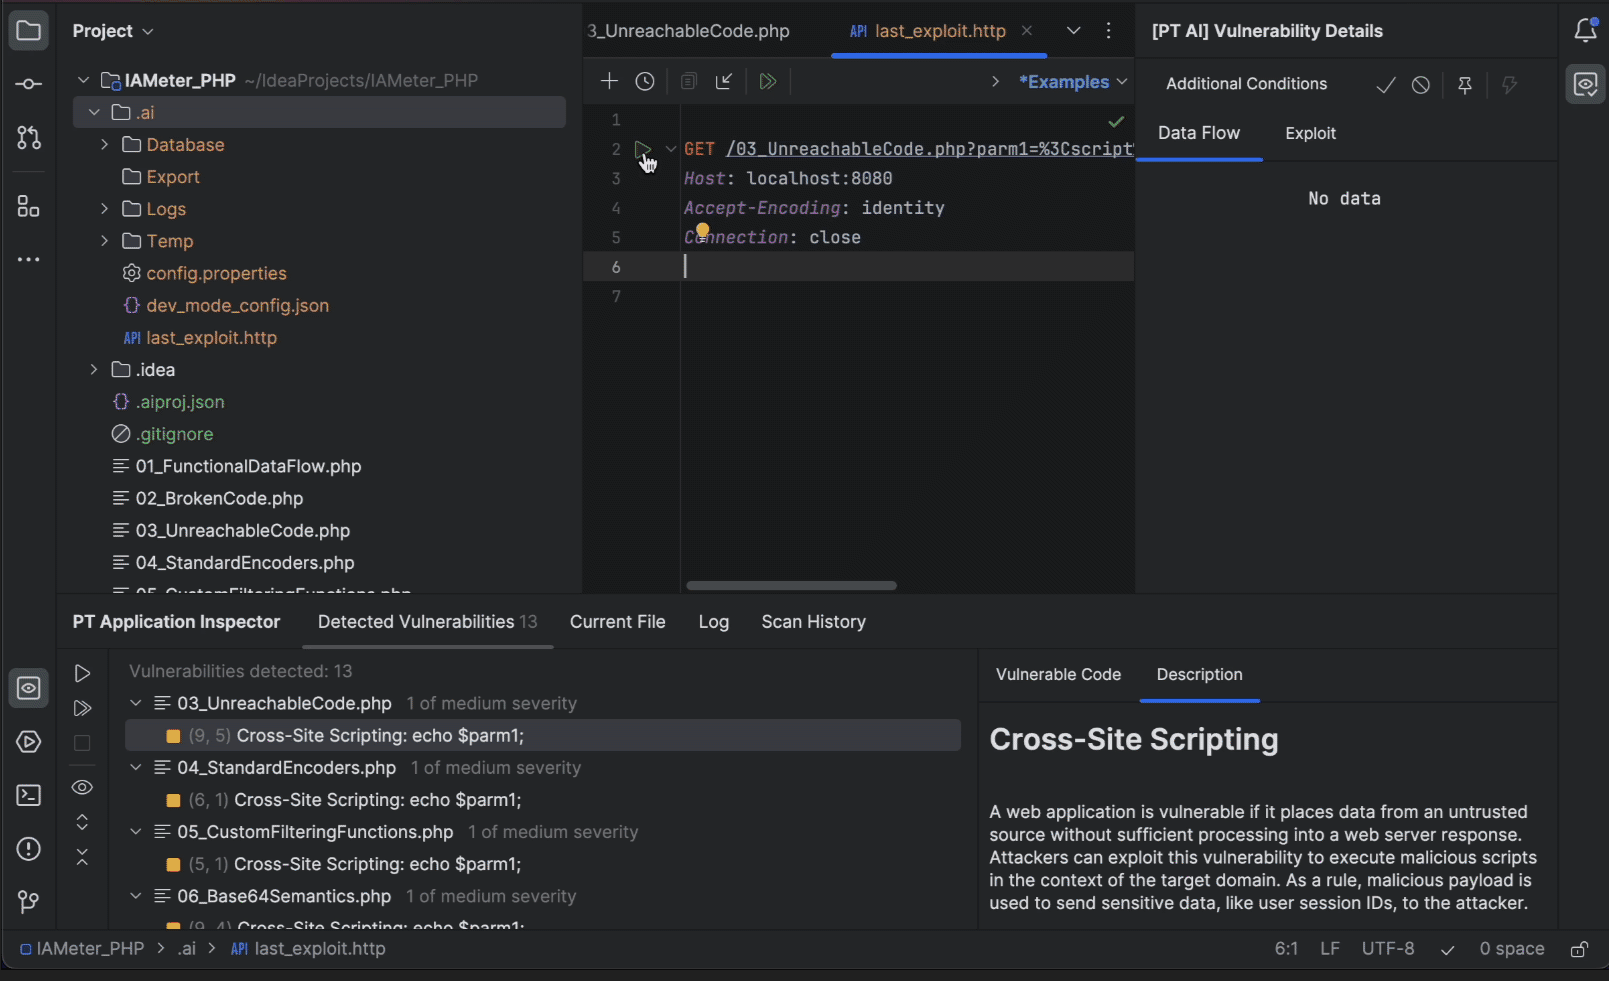
Task: Select Detected Vulnerabilities tab
Action: point(428,622)
